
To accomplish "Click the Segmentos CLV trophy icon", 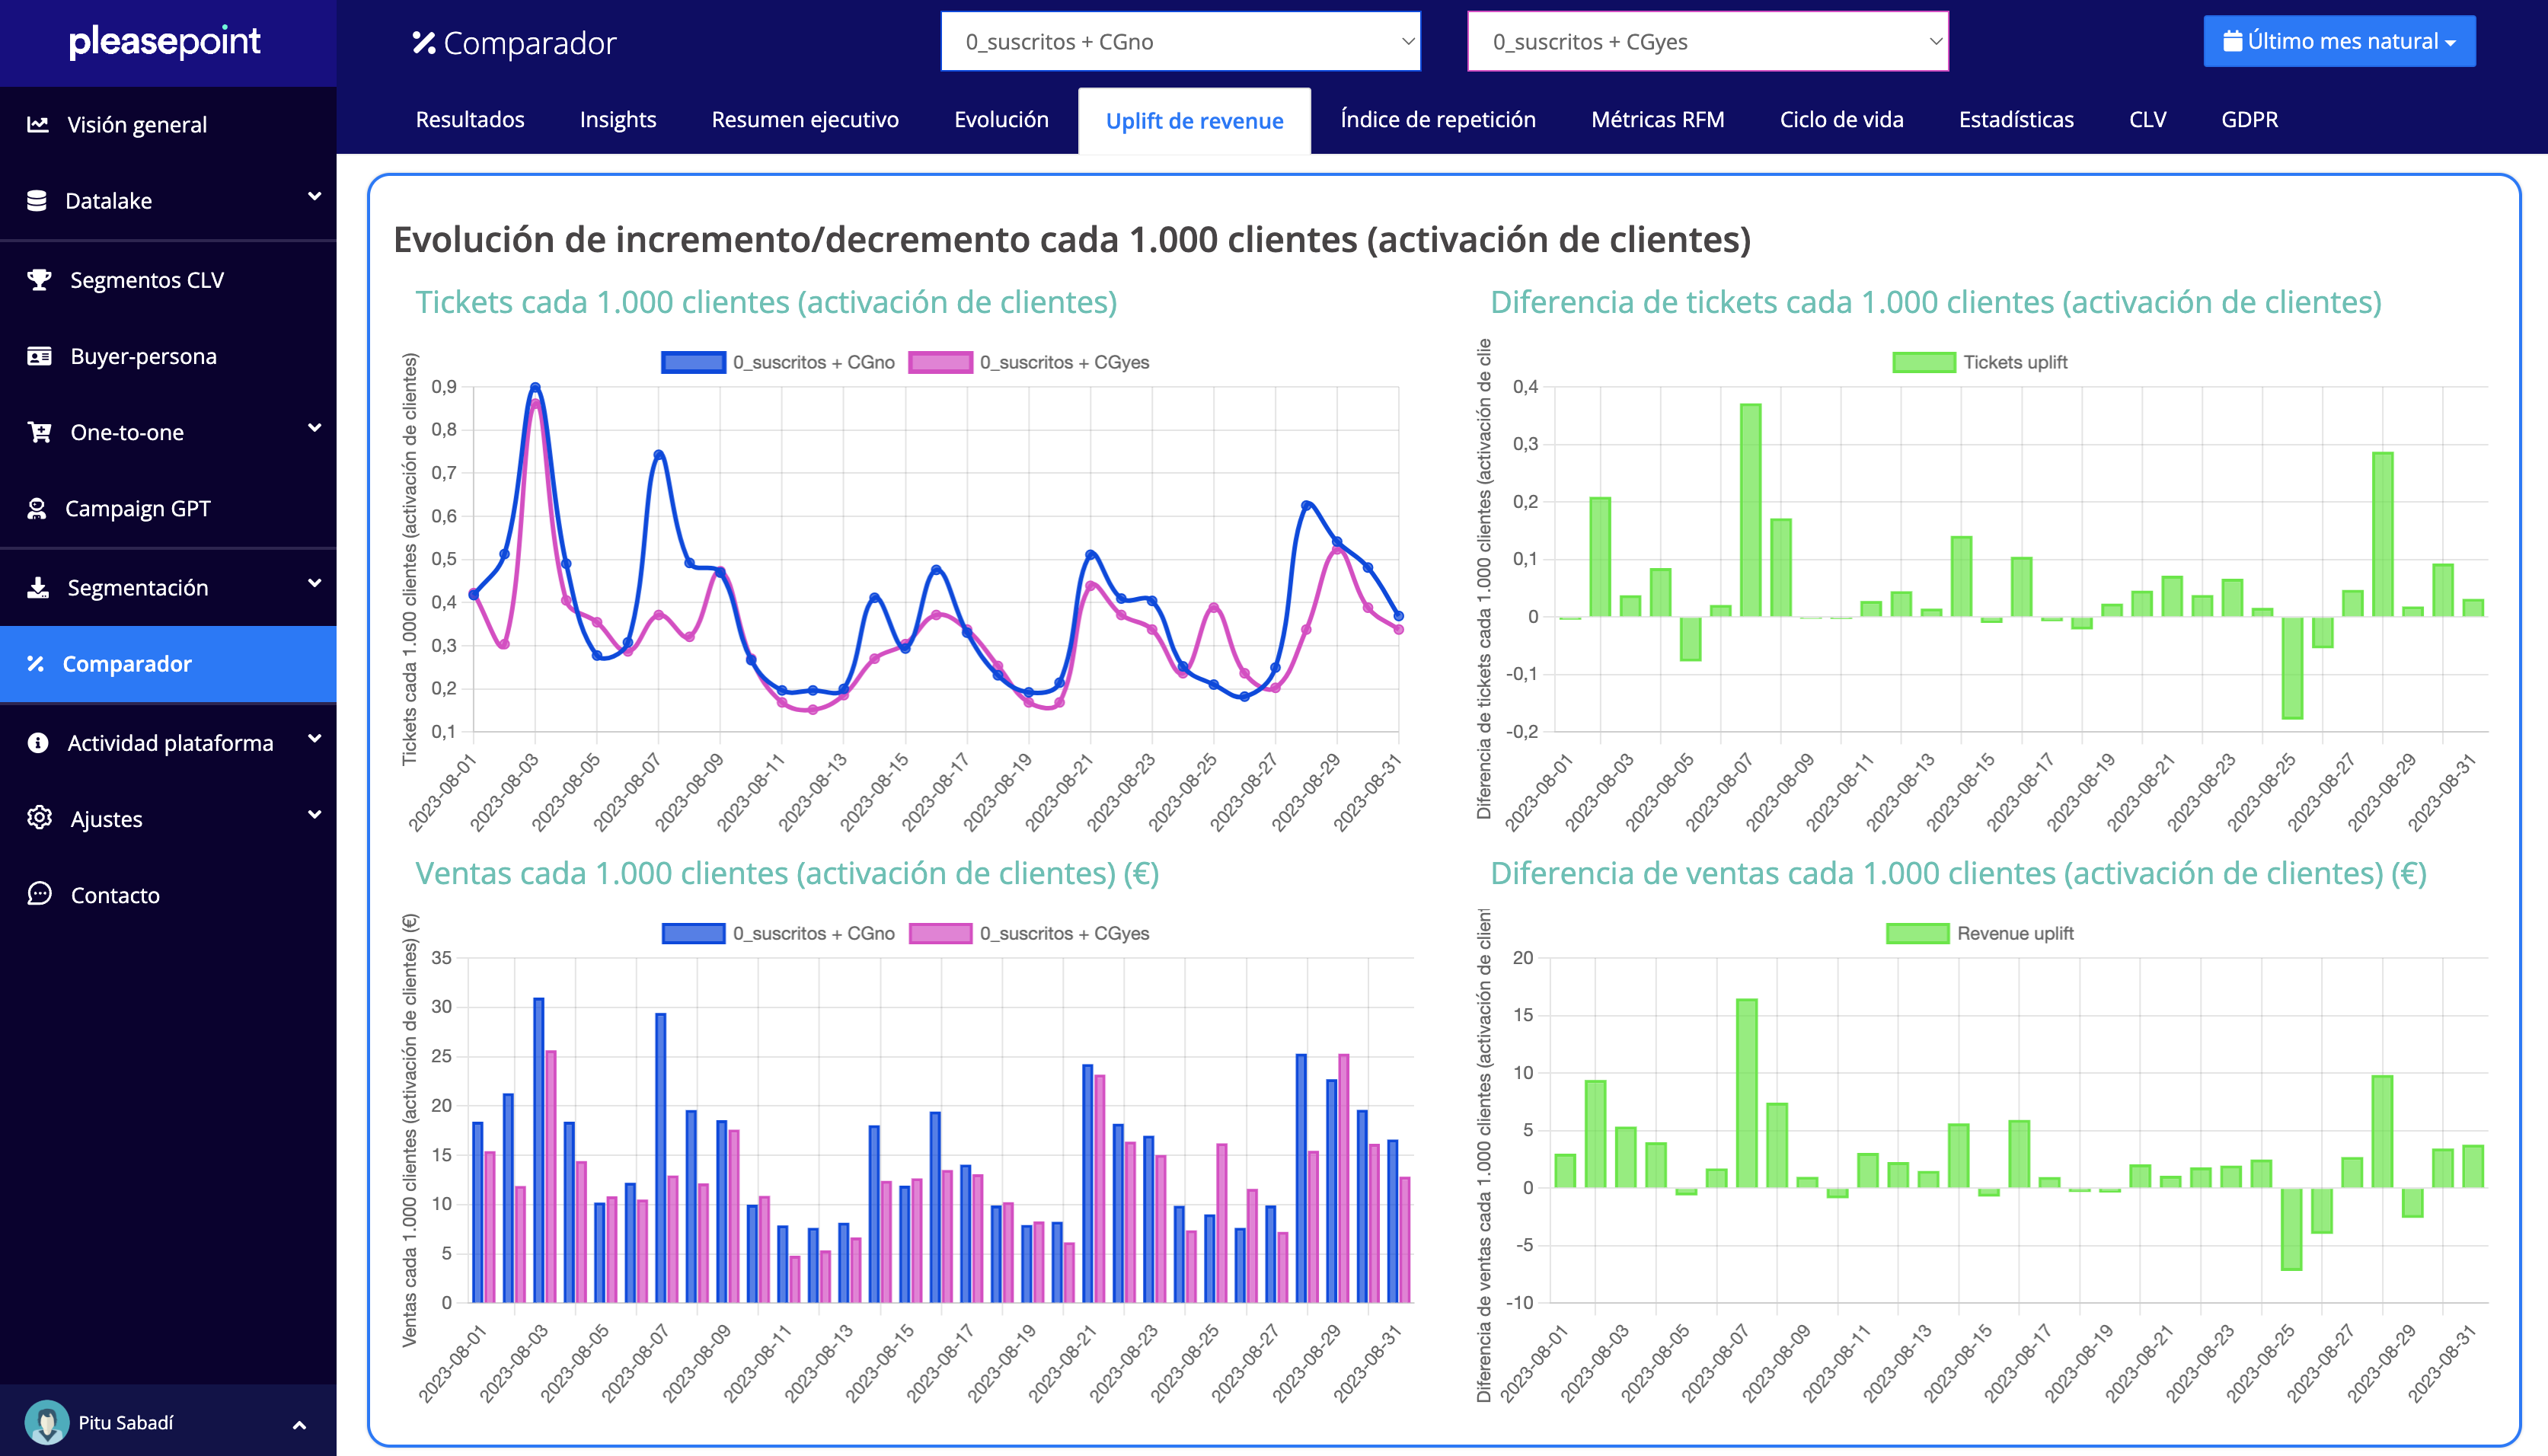I will (x=39, y=280).
